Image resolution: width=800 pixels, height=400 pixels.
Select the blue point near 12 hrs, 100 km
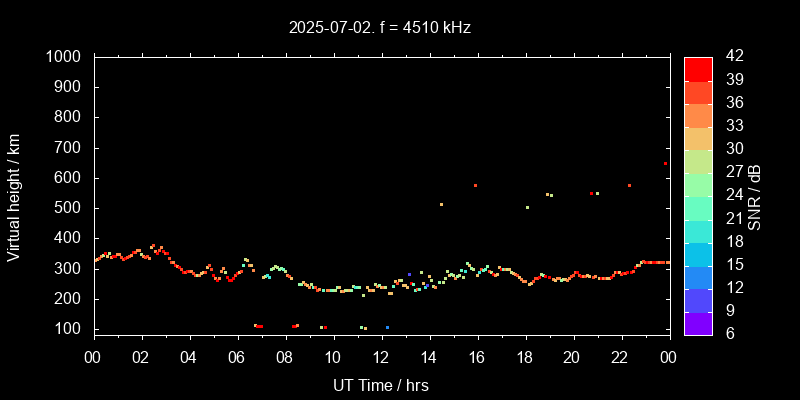[x=387, y=327]
